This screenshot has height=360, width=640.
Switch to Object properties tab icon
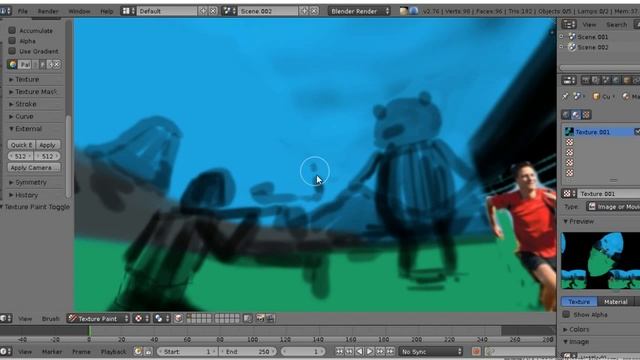626,80
